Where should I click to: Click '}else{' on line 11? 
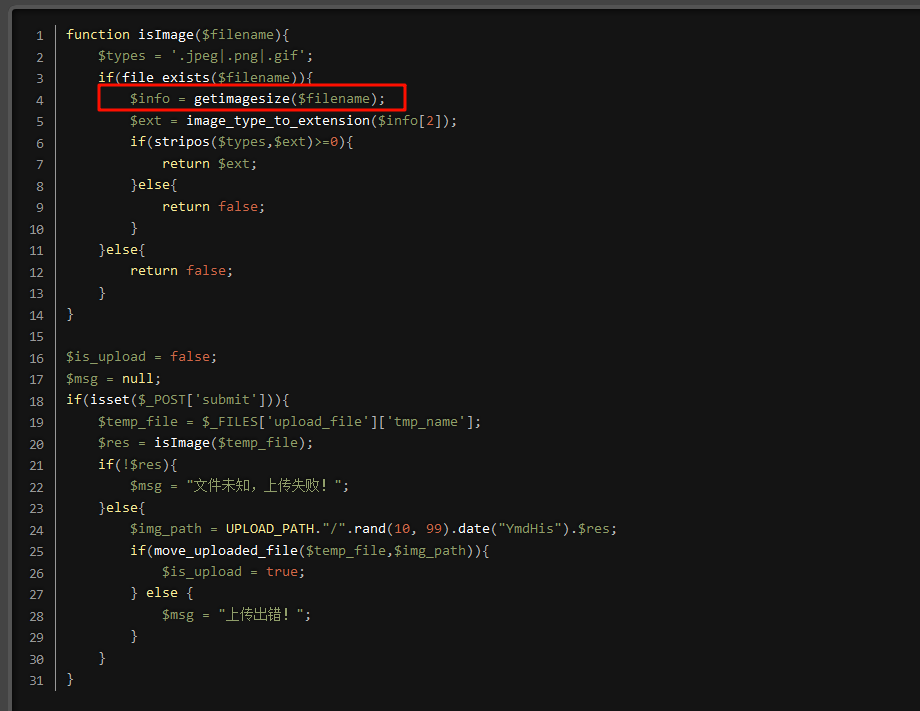(121, 249)
